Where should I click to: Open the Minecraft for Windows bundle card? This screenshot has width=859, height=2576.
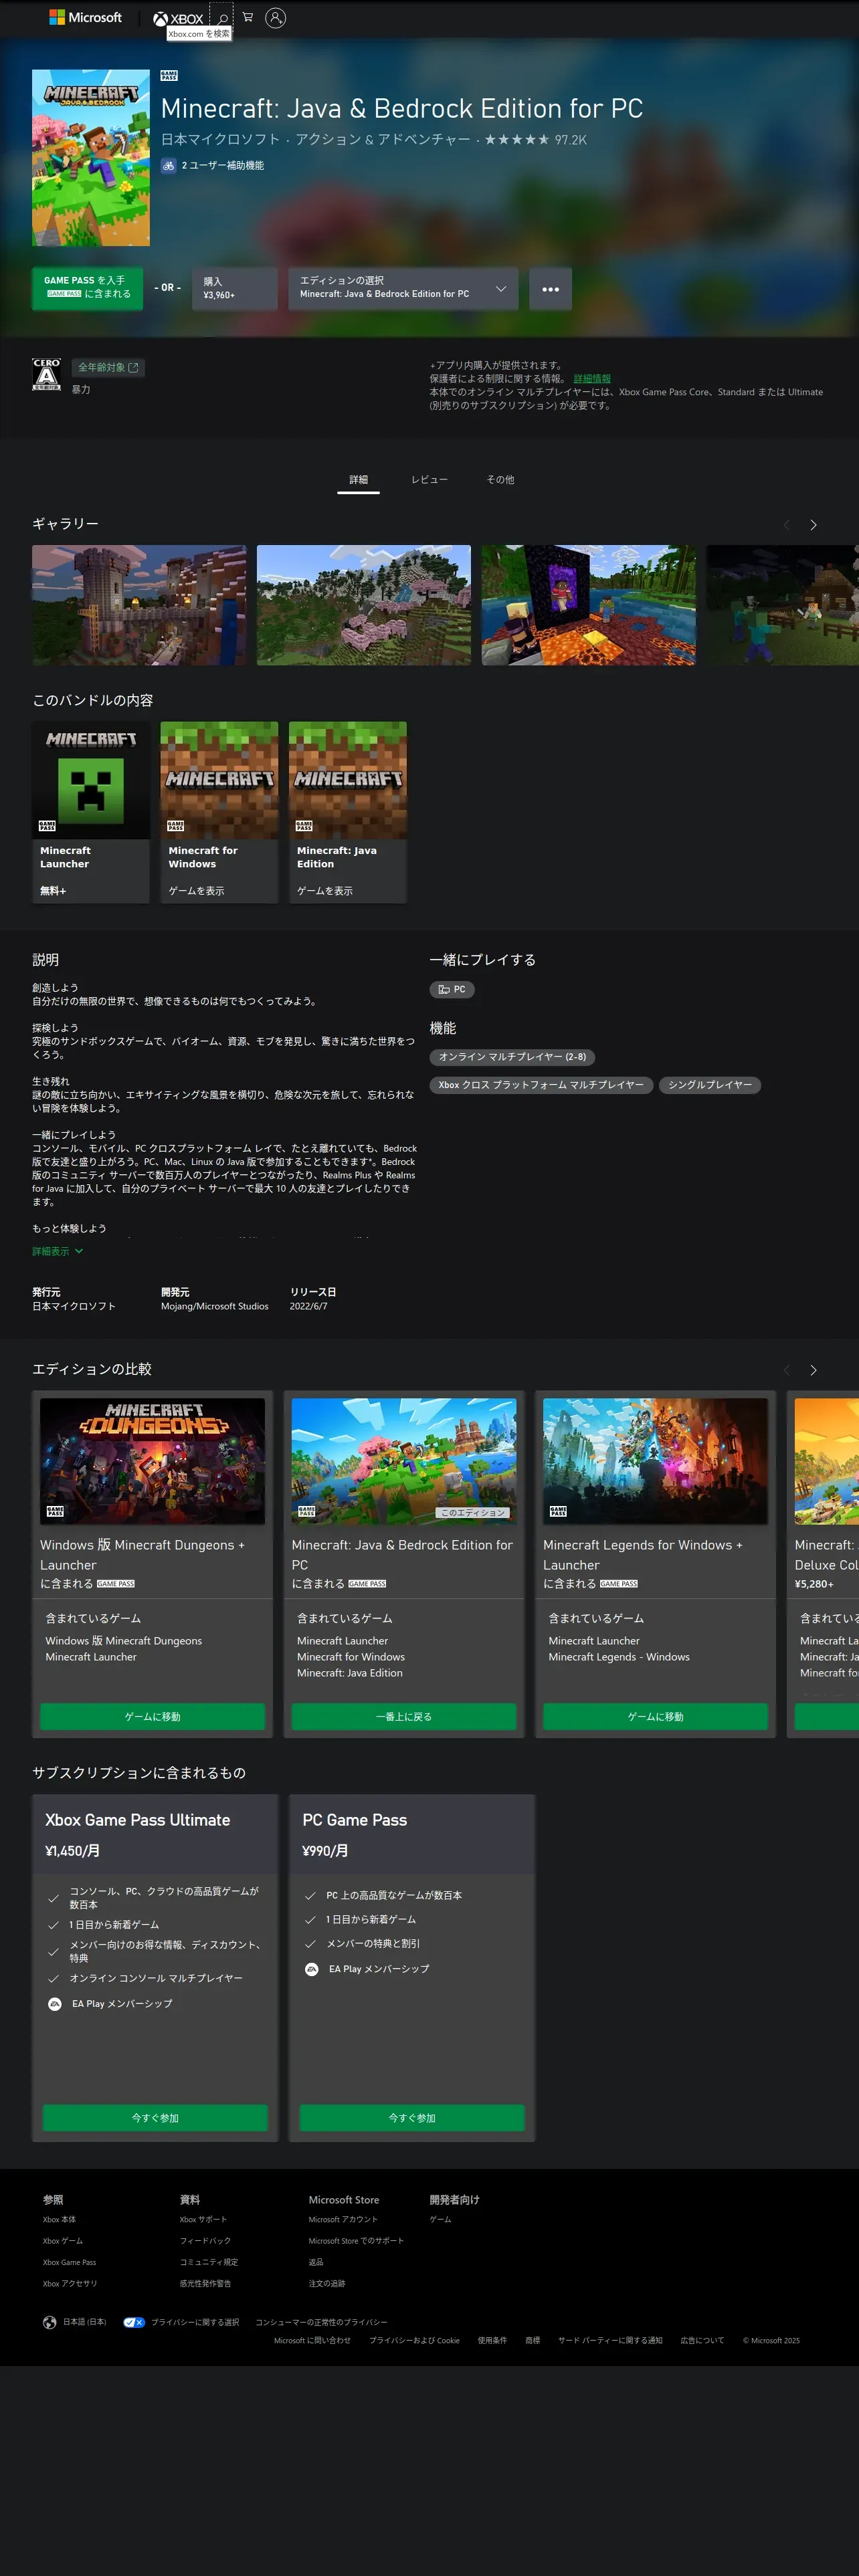tap(219, 812)
